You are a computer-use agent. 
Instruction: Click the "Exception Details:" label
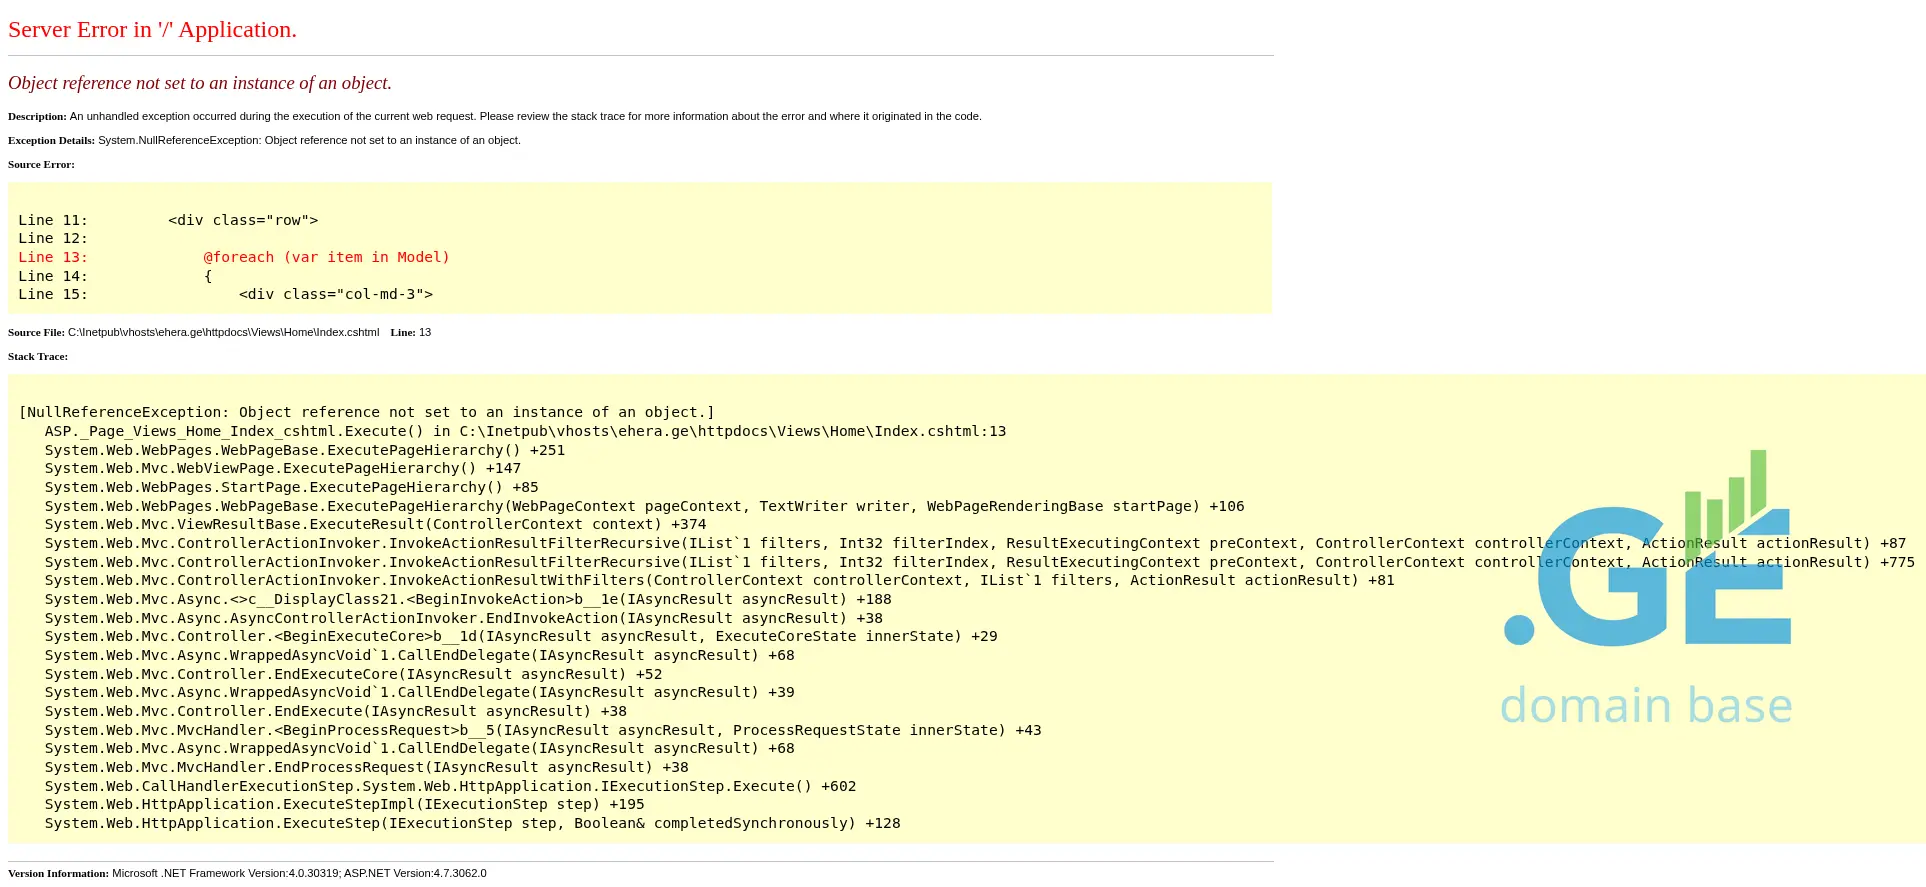click(x=51, y=141)
